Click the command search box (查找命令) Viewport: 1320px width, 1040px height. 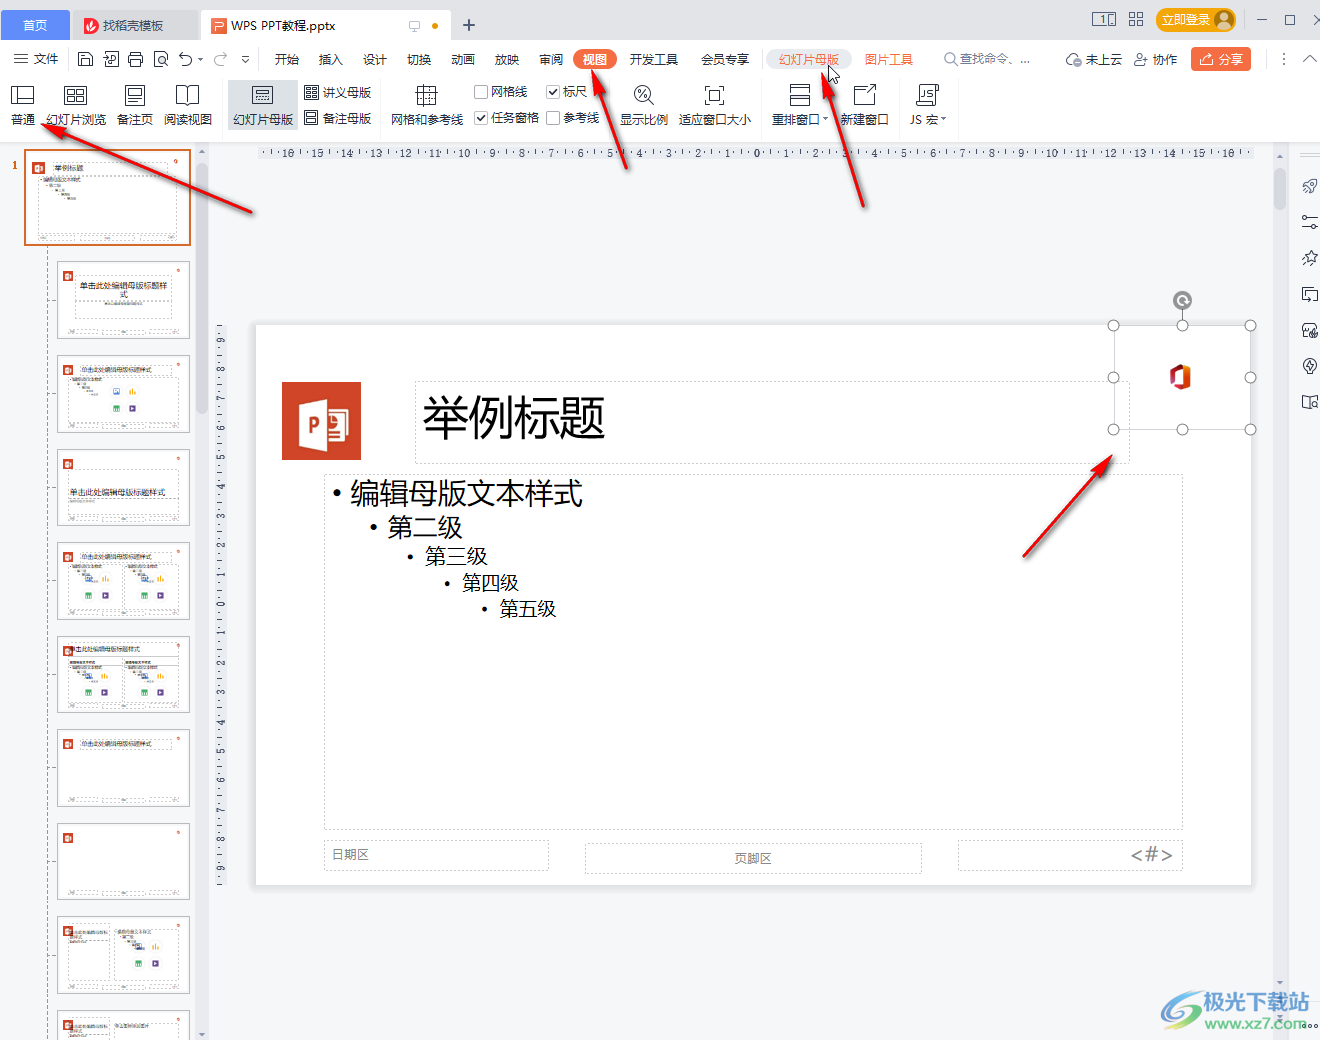[x=987, y=59]
